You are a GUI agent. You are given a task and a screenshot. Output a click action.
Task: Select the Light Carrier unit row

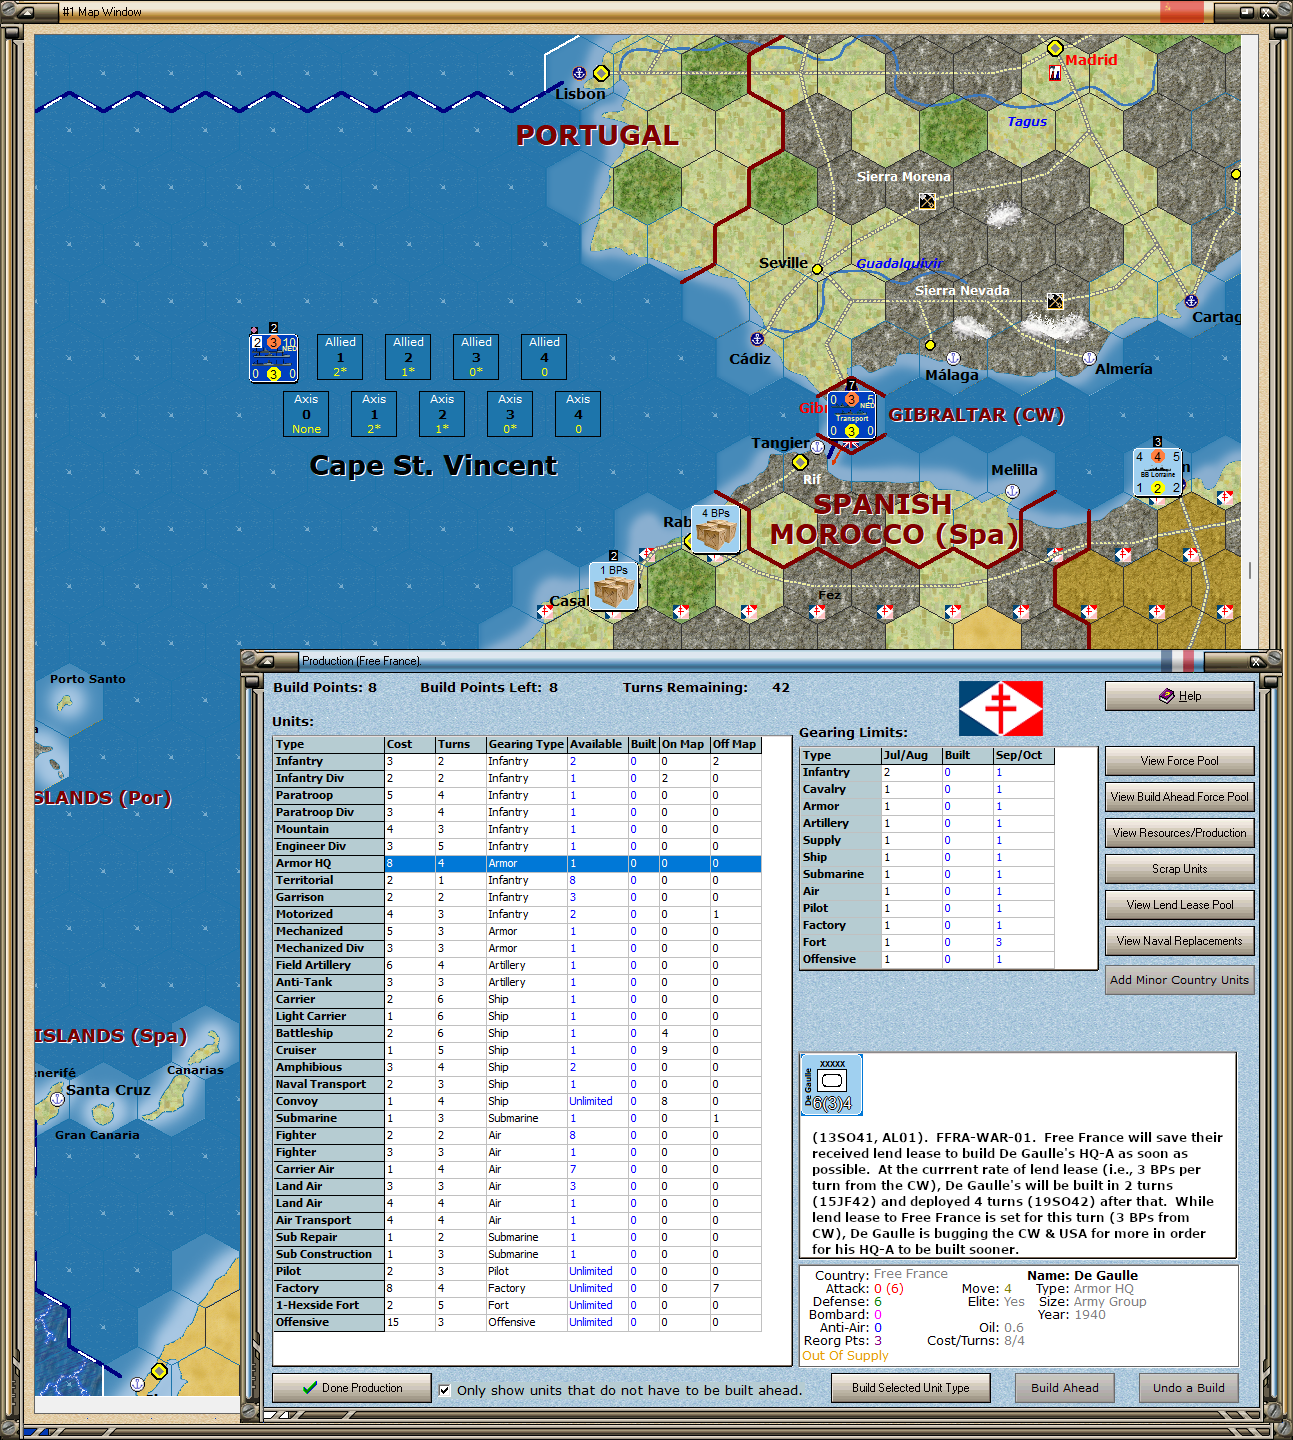point(517,1016)
